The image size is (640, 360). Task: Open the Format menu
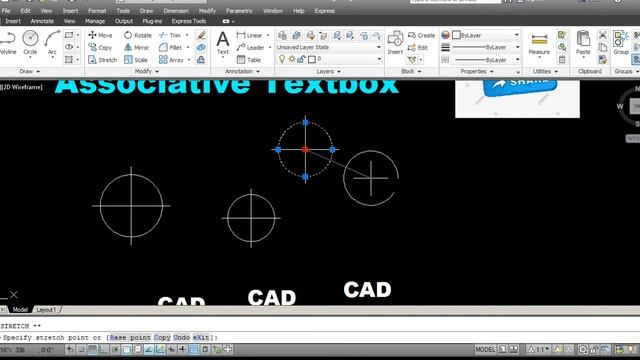click(97, 11)
